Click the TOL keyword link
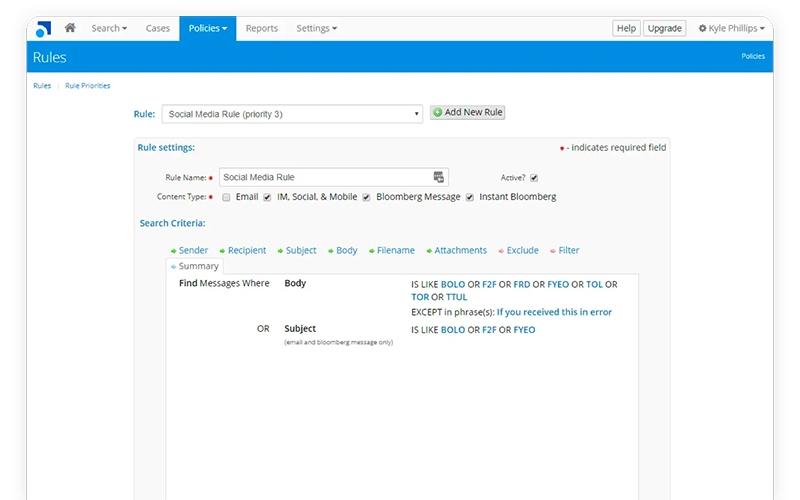Image resolution: width=800 pixels, height=500 pixels. tap(594, 284)
